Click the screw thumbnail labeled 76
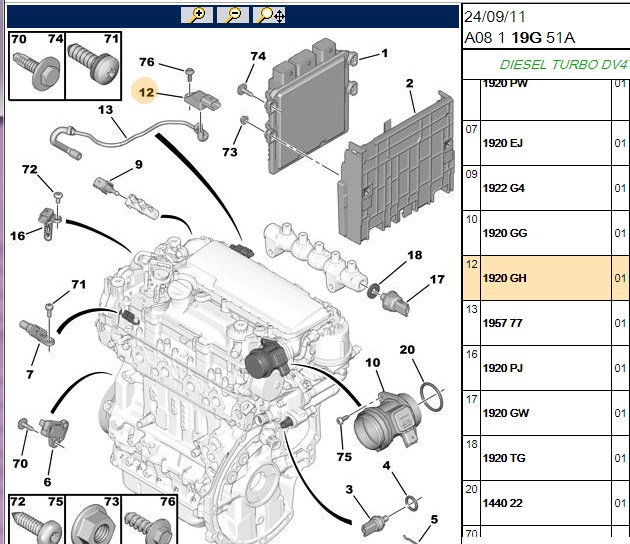The width and height of the screenshot is (630, 544). tap(149, 519)
